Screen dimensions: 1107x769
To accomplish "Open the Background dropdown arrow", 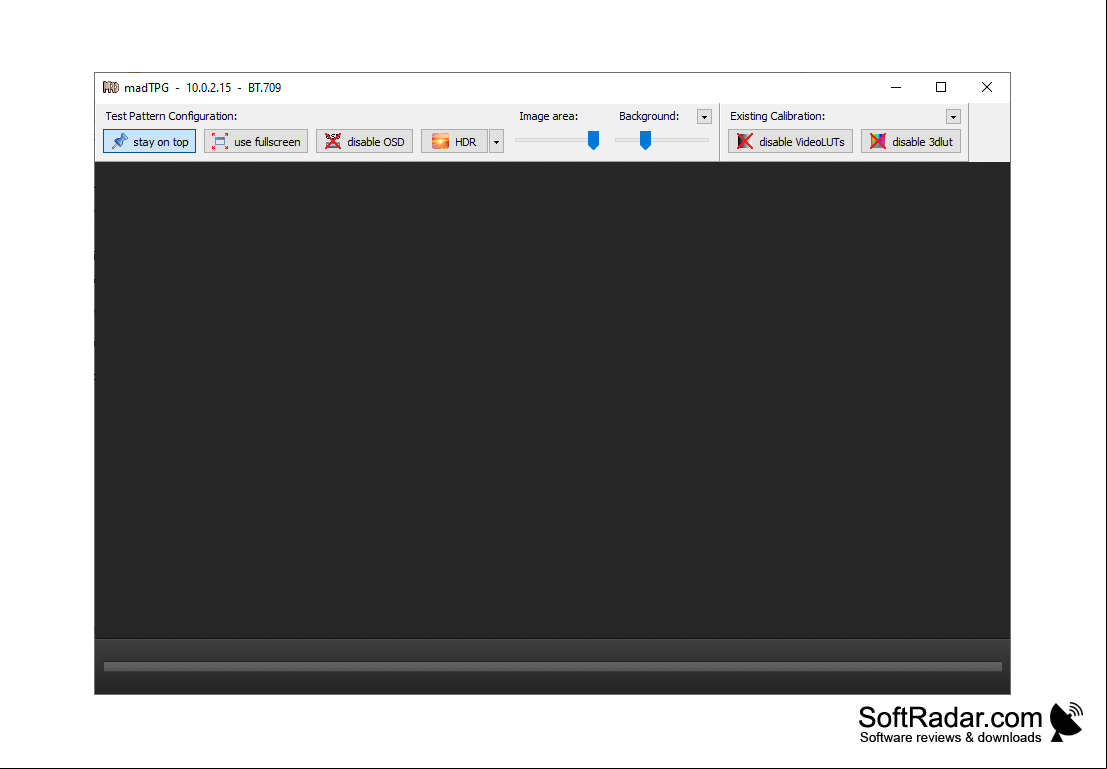I will [704, 117].
